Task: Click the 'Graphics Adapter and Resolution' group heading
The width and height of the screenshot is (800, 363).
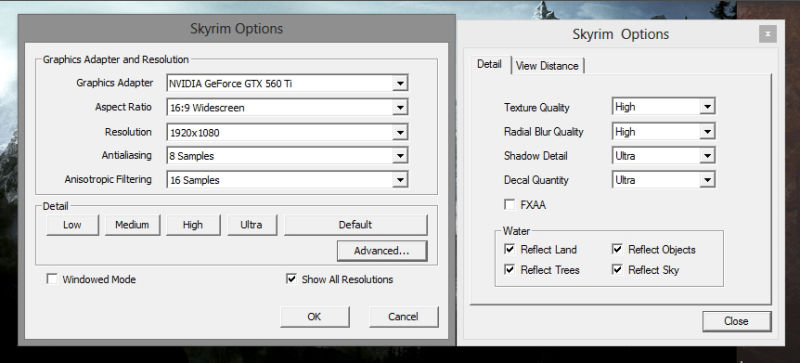Action: (x=116, y=59)
